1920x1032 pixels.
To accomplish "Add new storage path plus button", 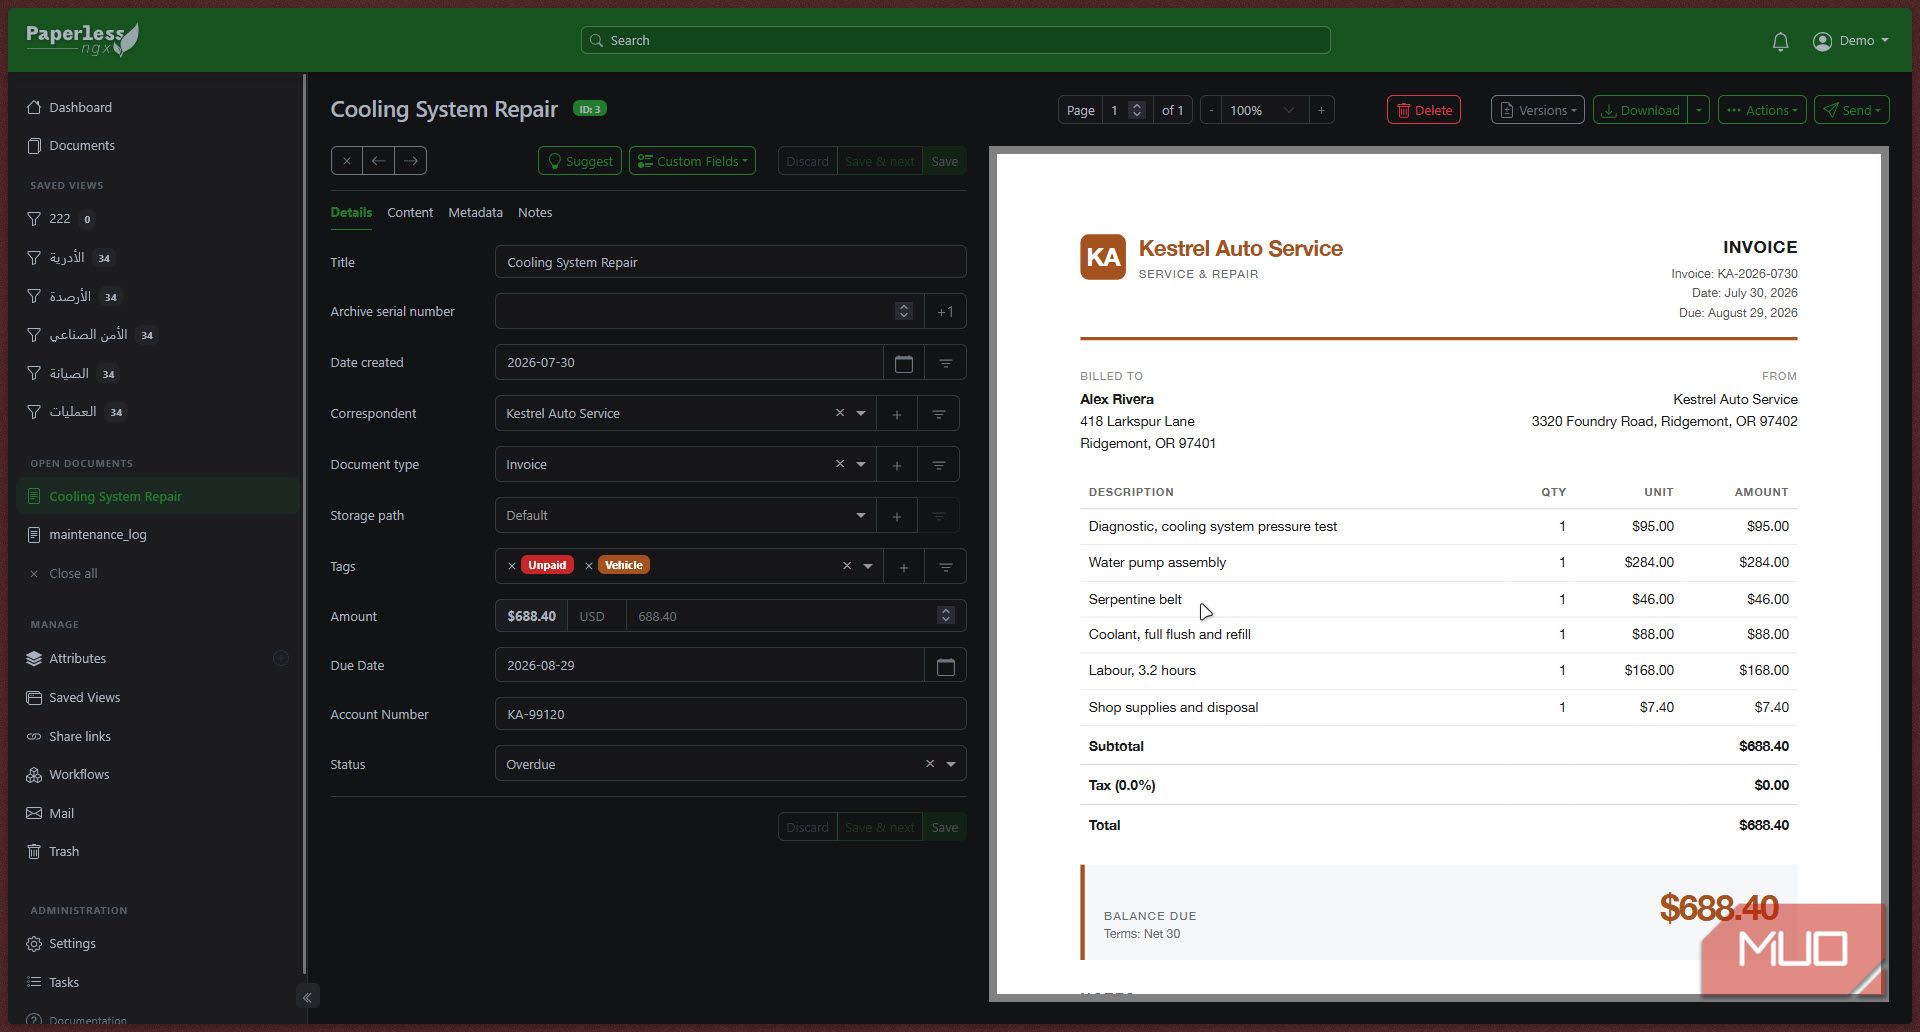I will [x=897, y=516].
